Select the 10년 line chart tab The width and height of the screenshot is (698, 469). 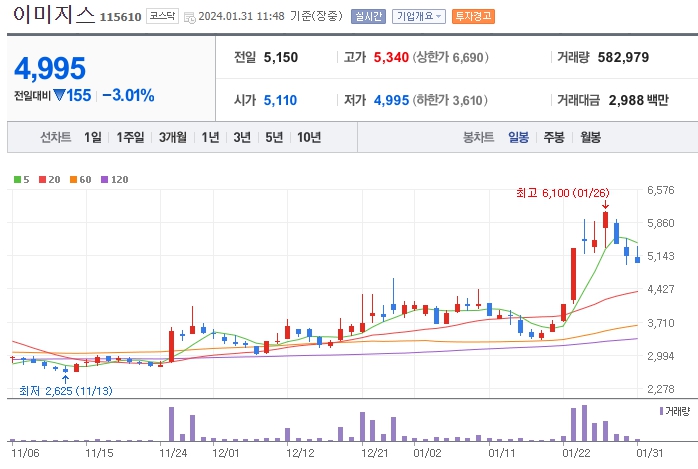click(x=309, y=137)
